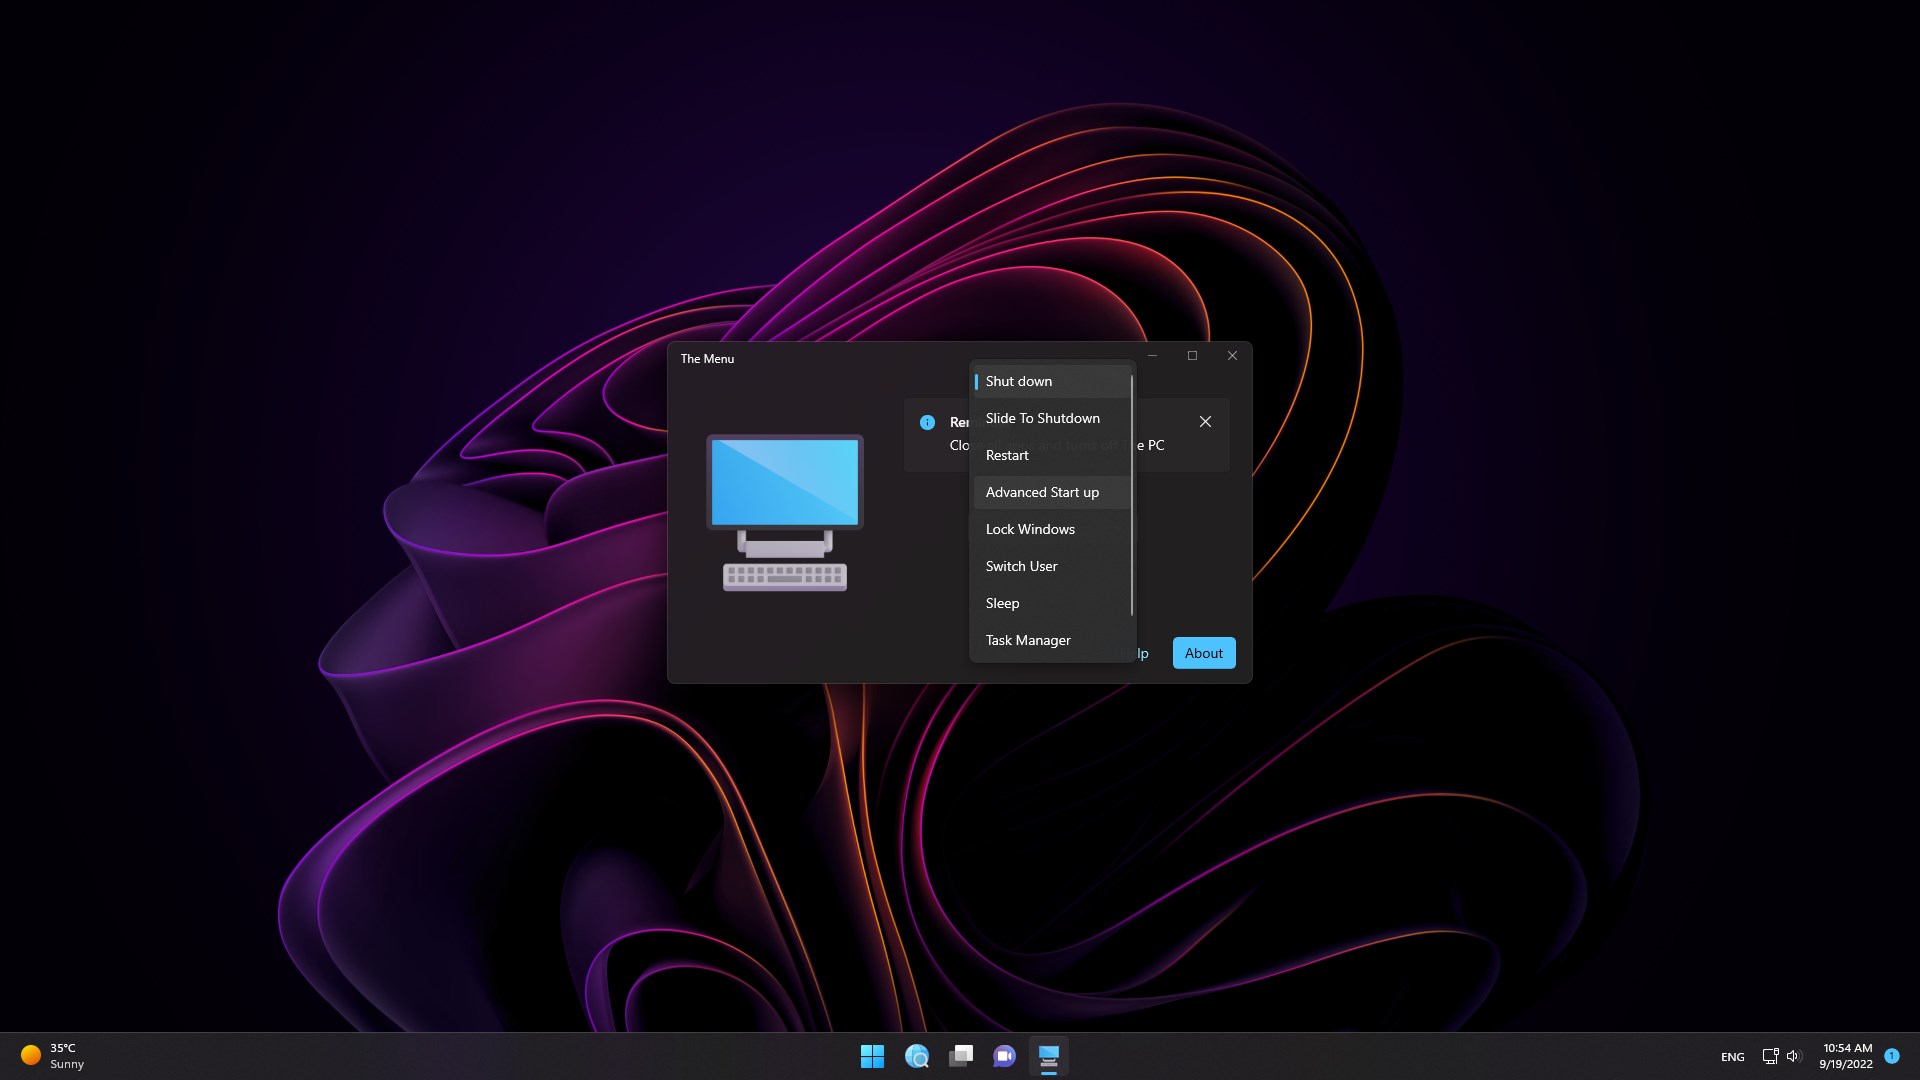Minimize The Menu window
Viewport: 1920px width, 1080px height.
coord(1152,356)
